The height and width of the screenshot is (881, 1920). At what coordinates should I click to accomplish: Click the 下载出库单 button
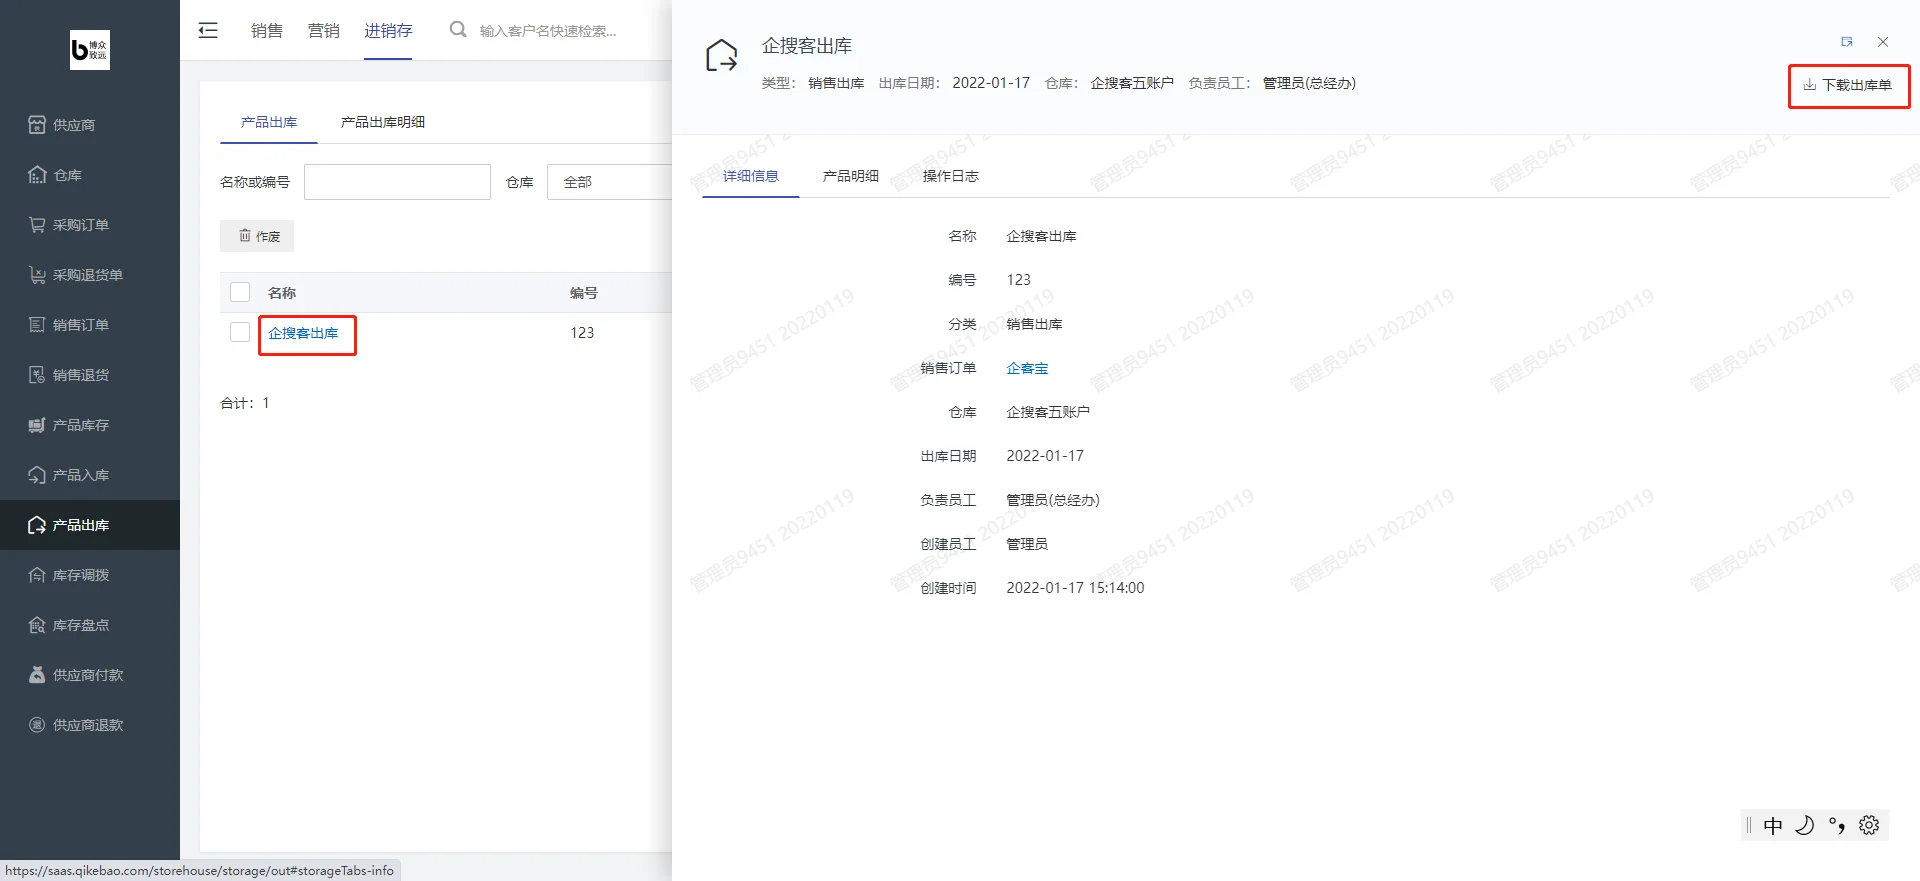tap(1849, 85)
